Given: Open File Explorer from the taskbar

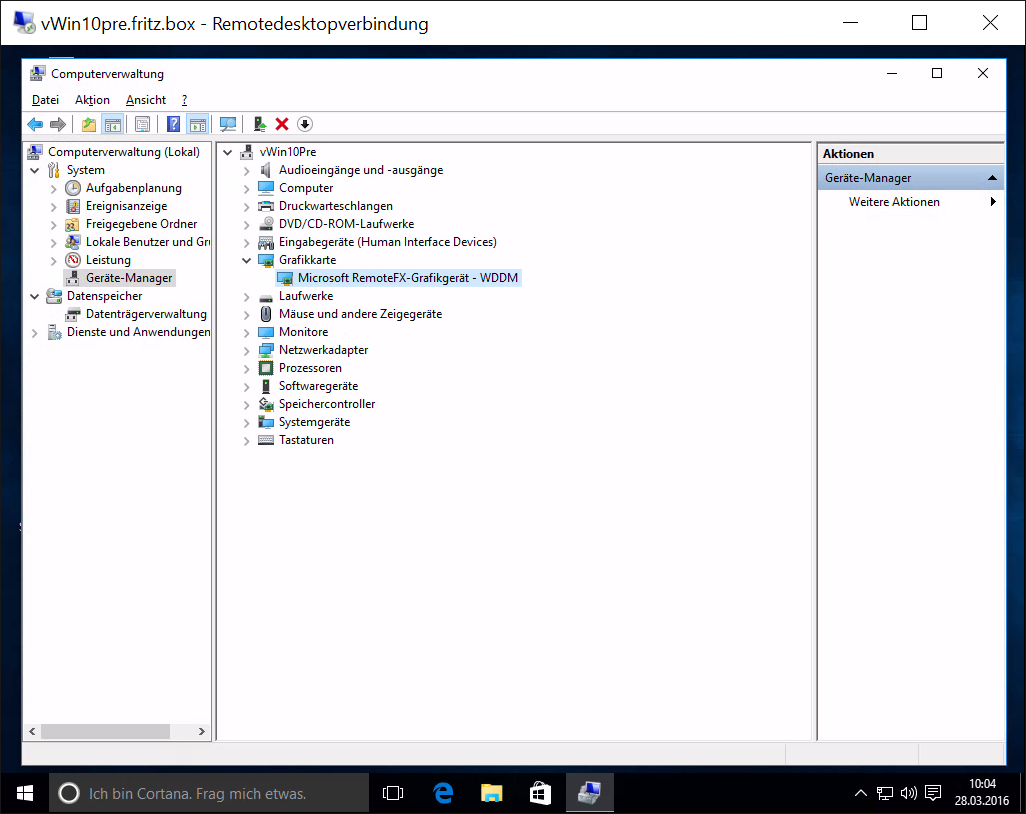Looking at the screenshot, I should (491, 793).
